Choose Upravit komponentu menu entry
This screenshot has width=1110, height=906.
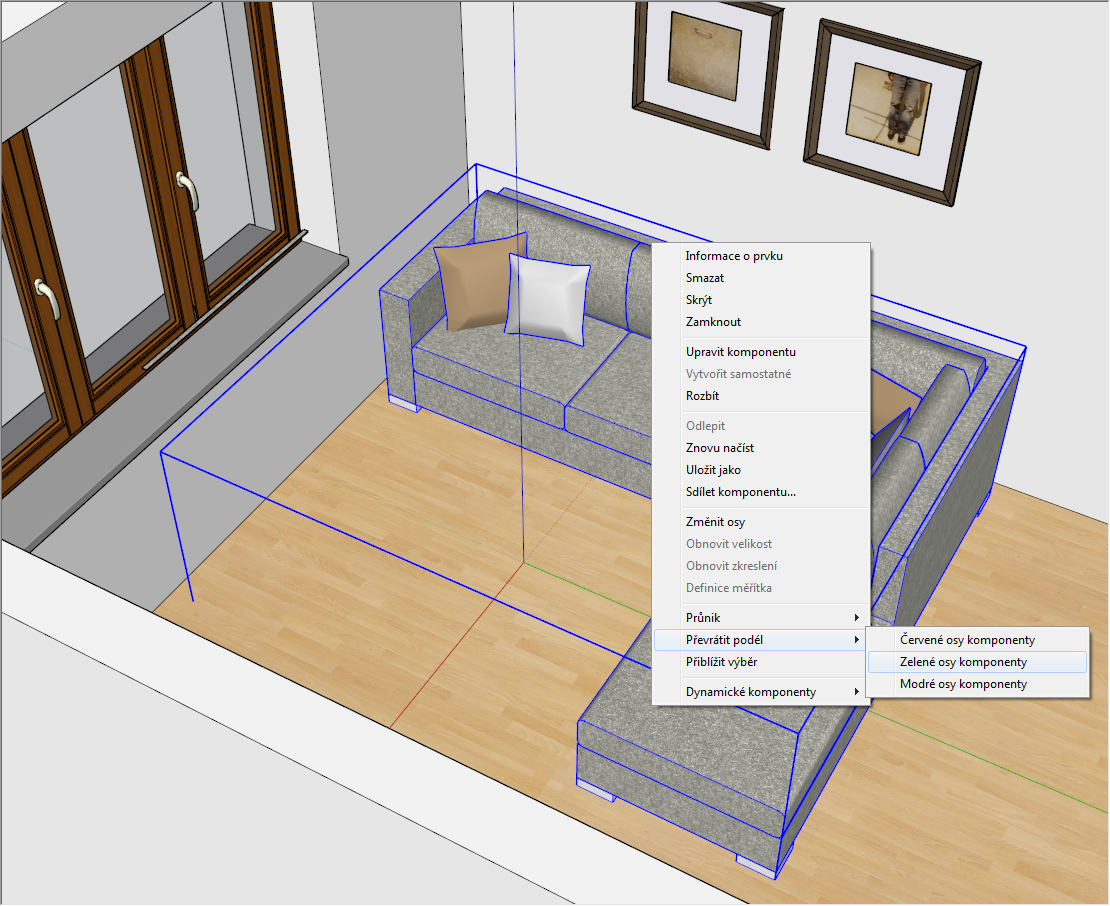tap(740, 352)
